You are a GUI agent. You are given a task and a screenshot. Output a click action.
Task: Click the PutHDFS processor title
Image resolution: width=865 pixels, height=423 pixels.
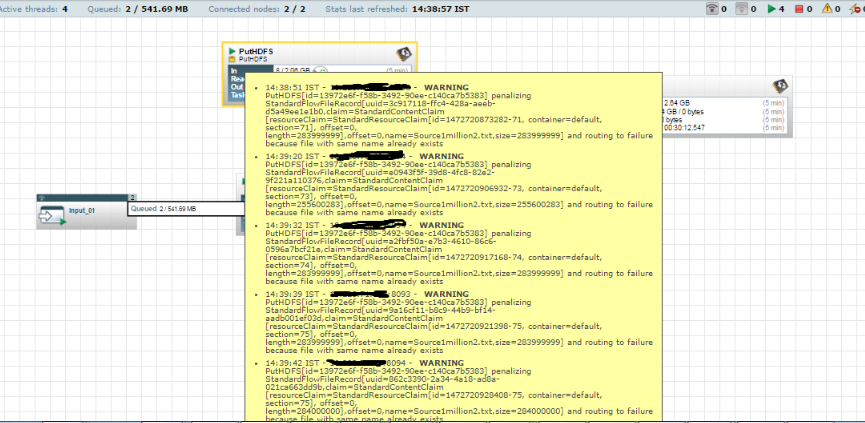pyautogui.click(x=255, y=51)
